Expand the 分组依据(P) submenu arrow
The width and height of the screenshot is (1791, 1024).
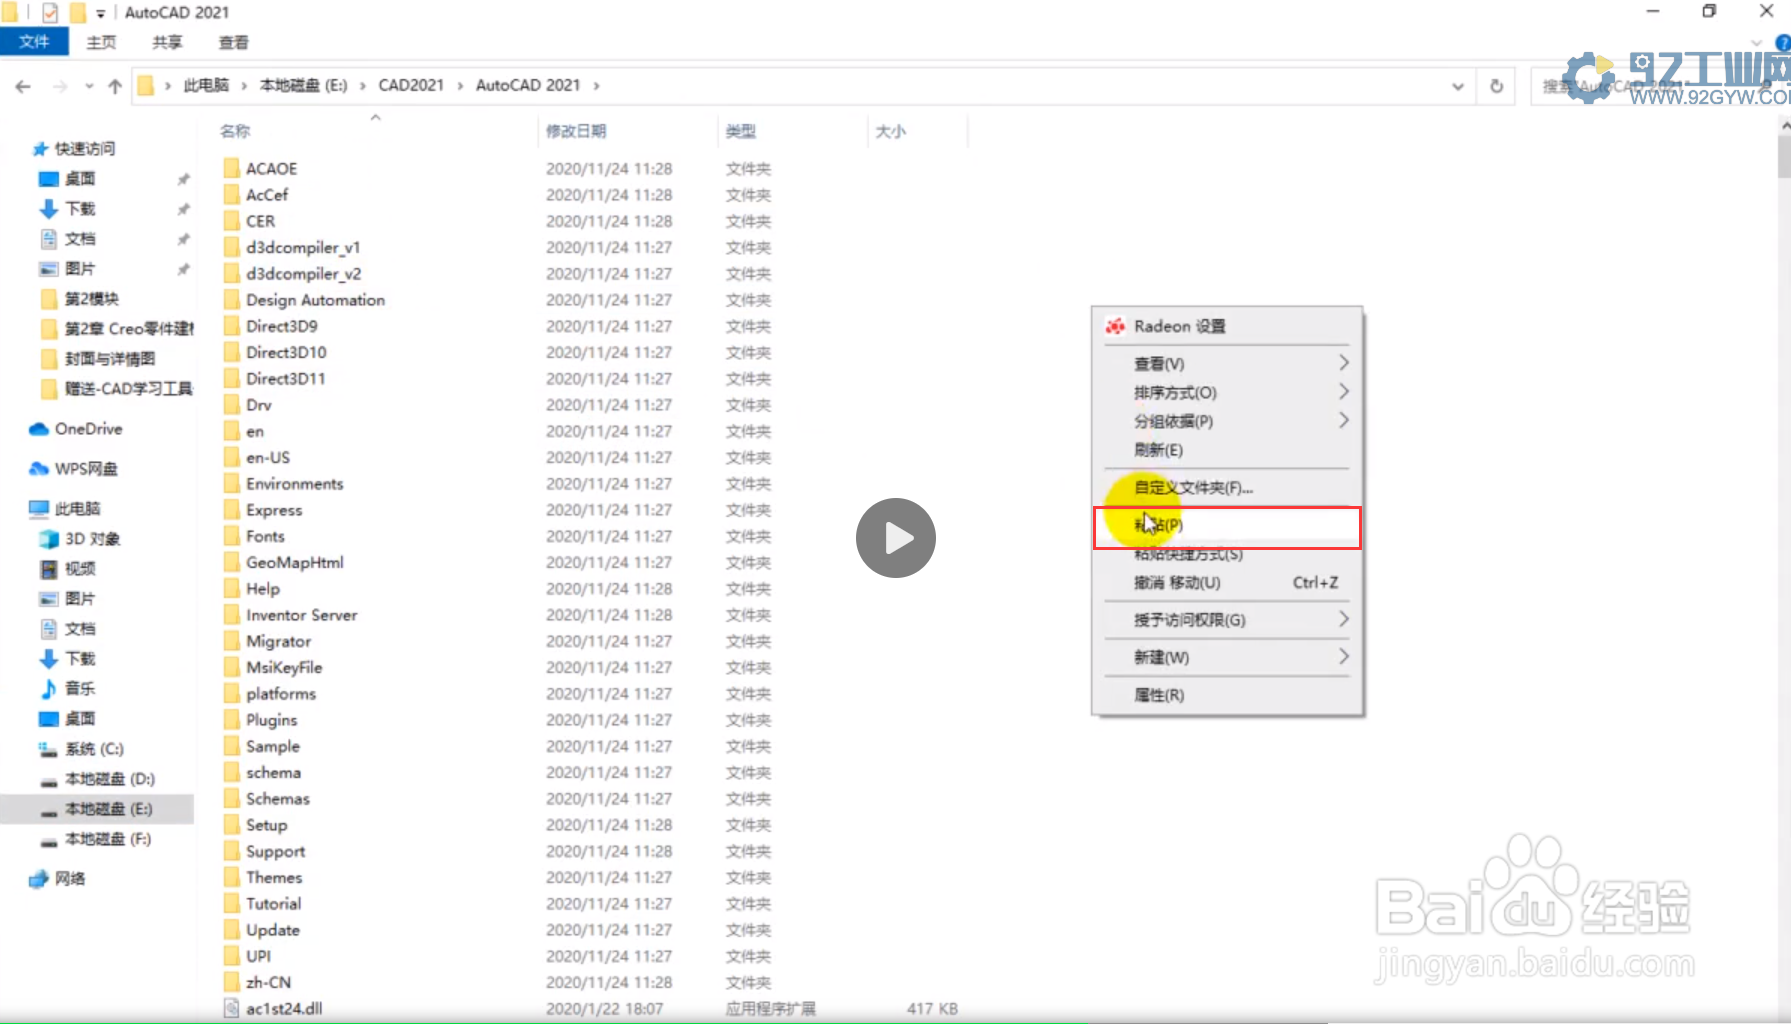coord(1343,420)
